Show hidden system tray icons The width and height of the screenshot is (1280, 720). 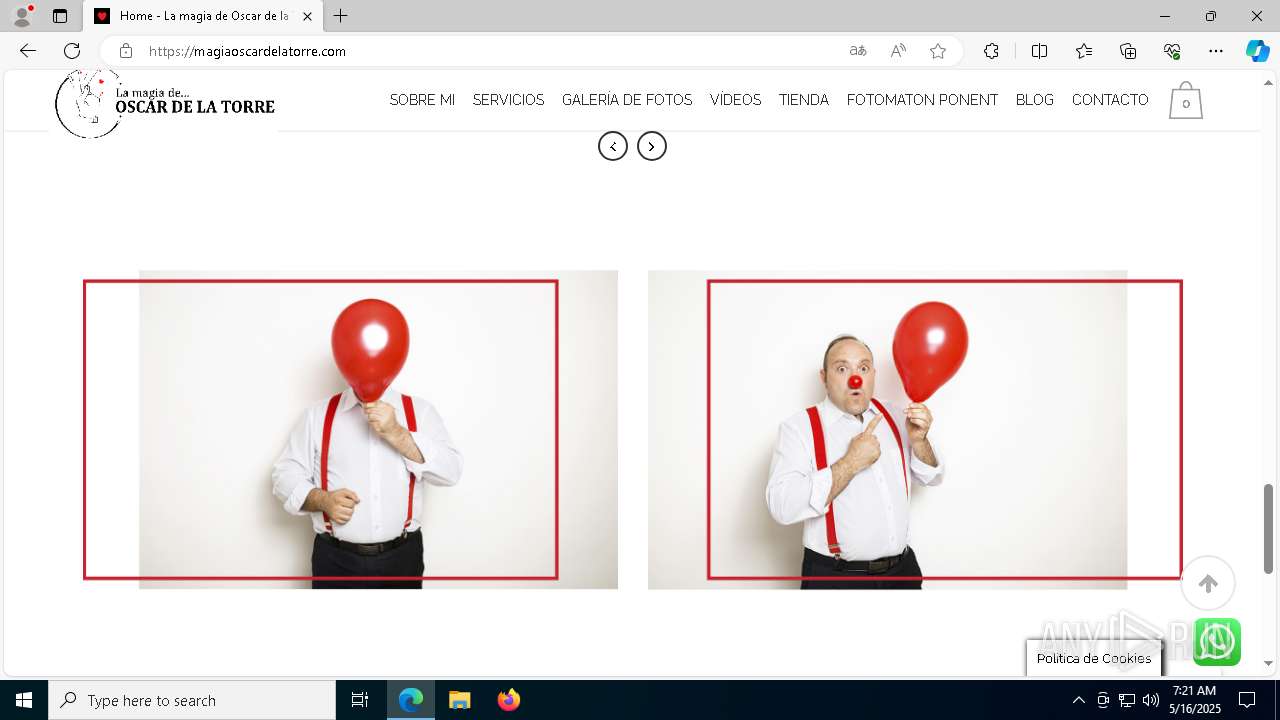coord(1078,700)
